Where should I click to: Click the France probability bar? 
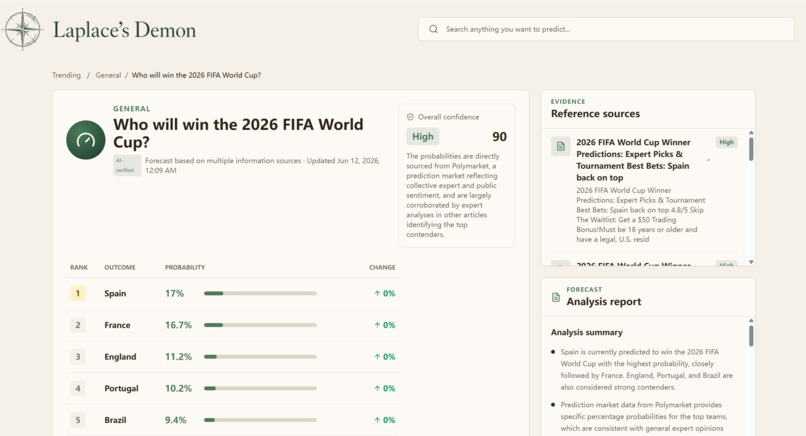[261, 325]
